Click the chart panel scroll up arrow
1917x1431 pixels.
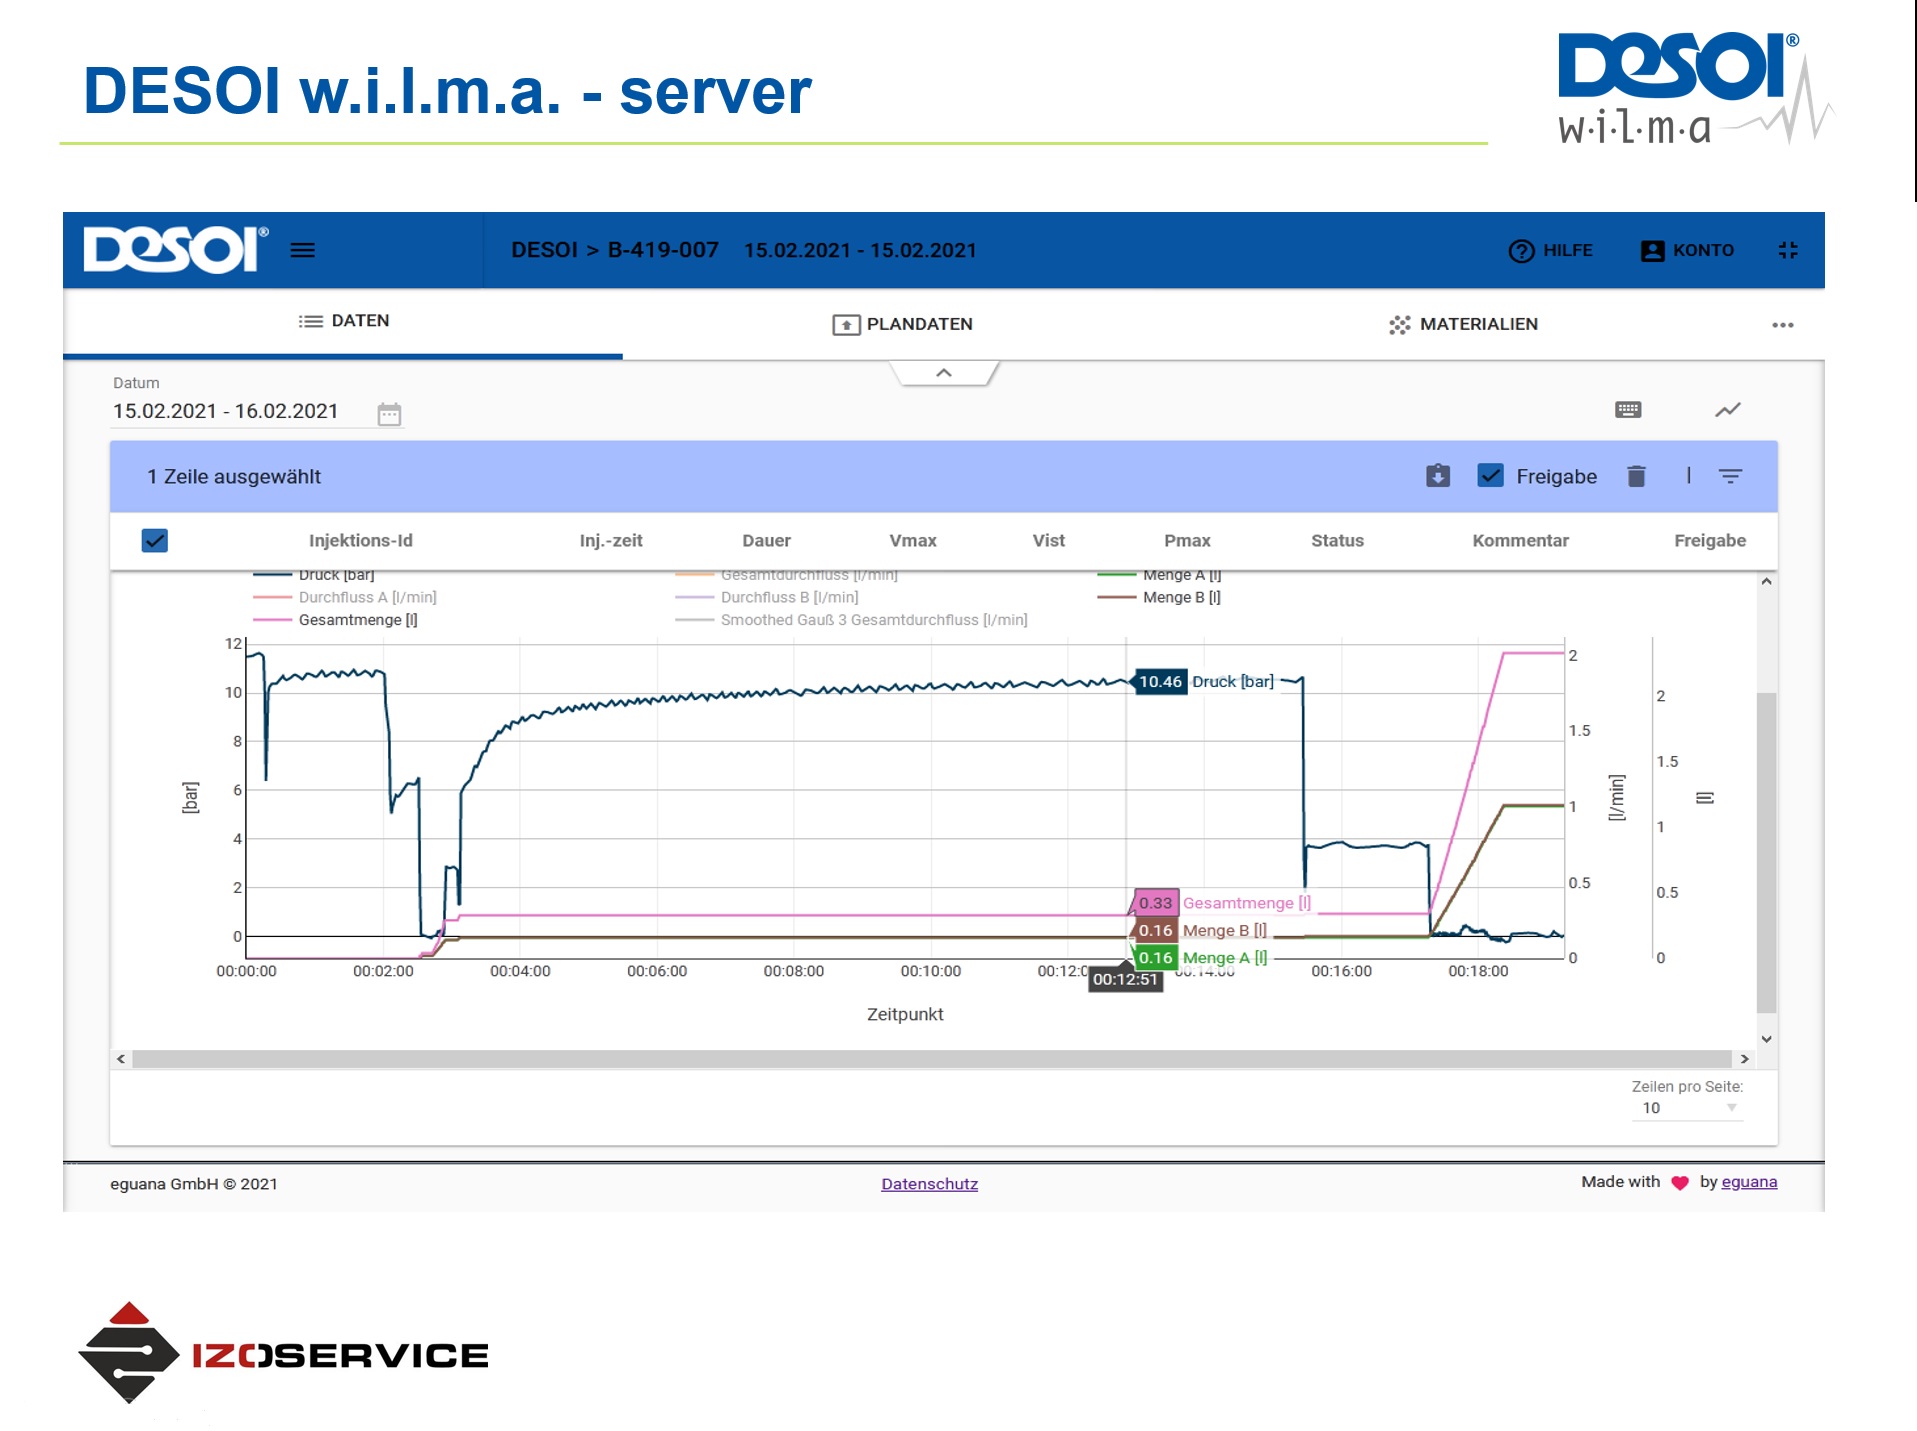point(1767,582)
